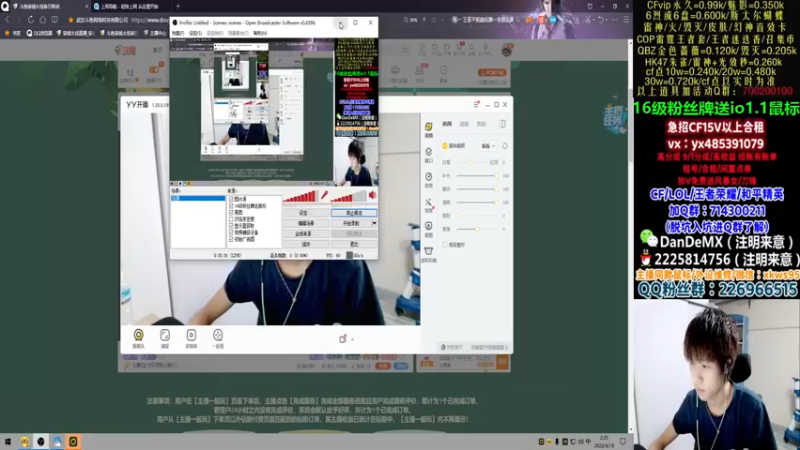Open the notification center icon in system tray
Screen dimensions: 800x450
click(623, 441)
